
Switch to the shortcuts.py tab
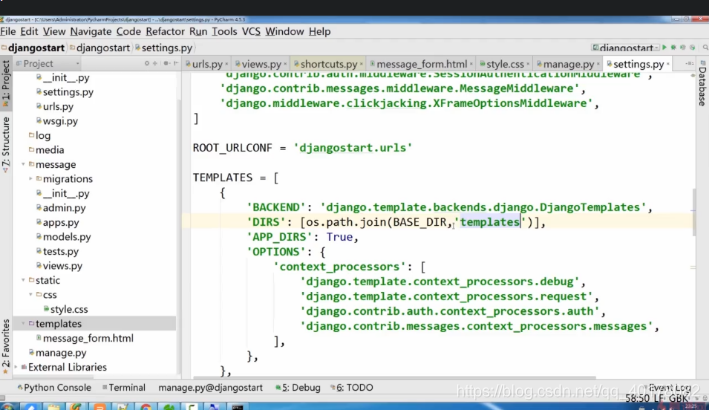tap(326, 64)
